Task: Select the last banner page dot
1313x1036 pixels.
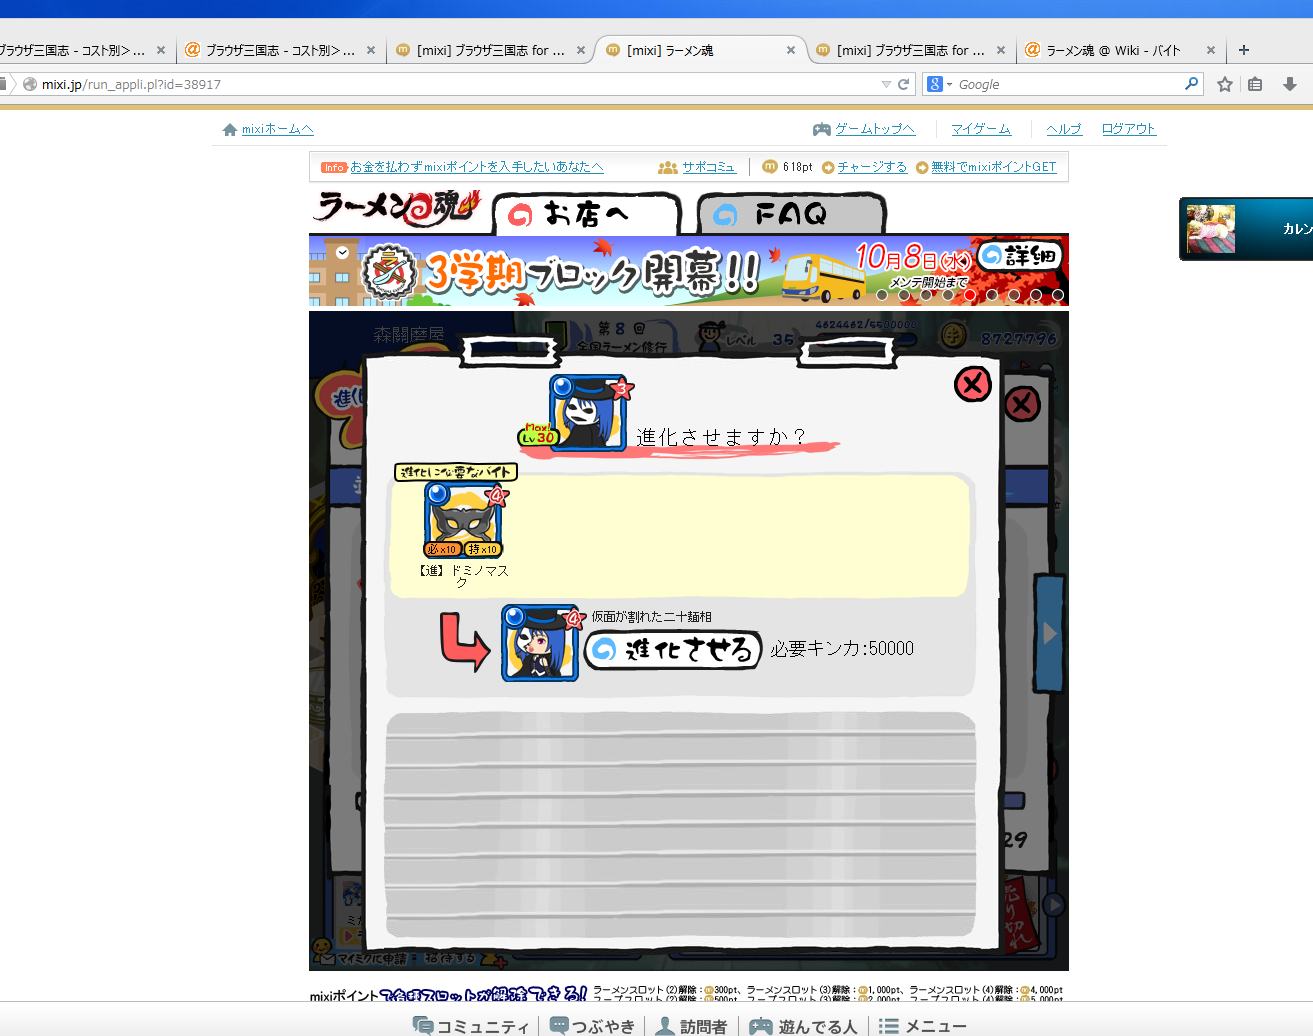Action: pos(1058,295)
